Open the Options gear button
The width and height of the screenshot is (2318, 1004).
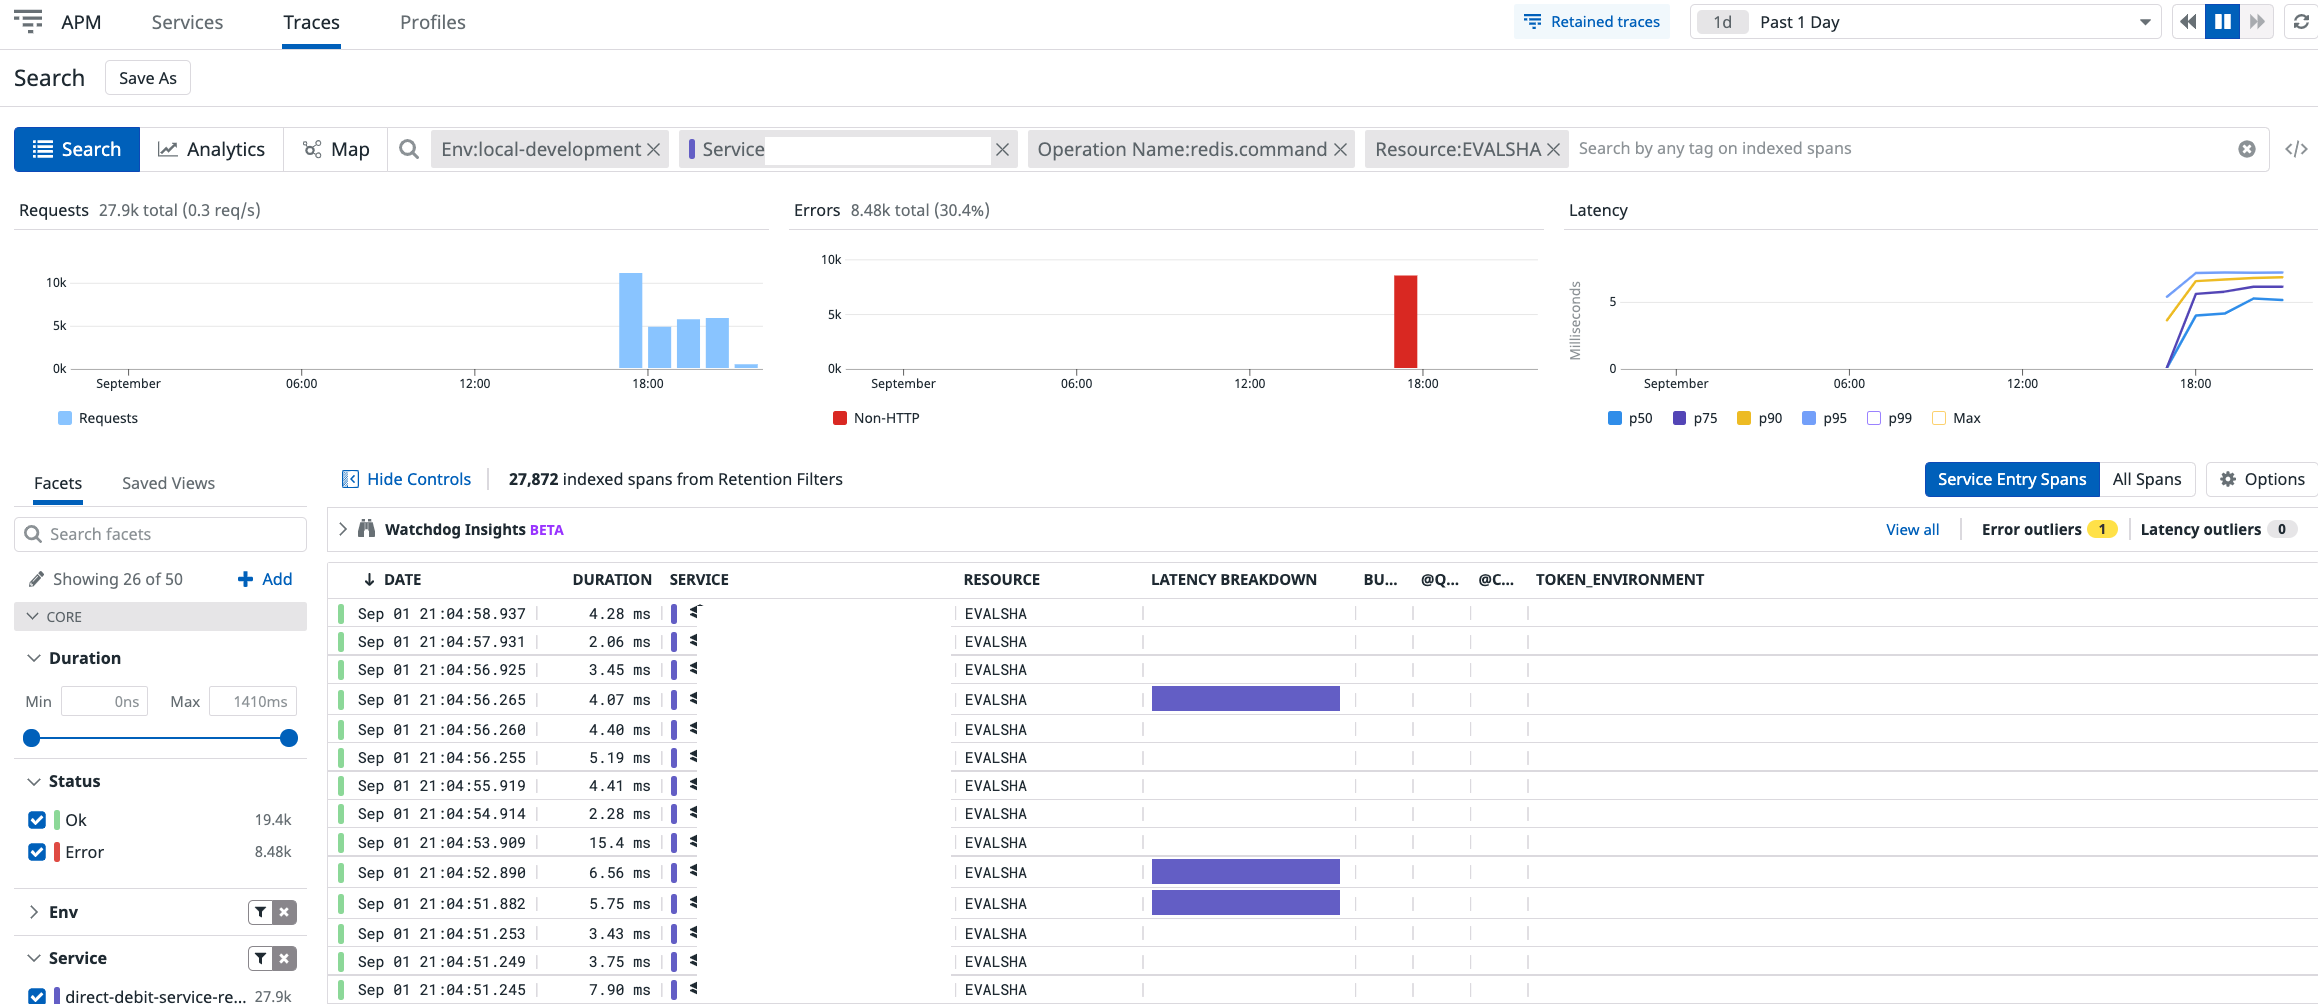coord(2262,479)
